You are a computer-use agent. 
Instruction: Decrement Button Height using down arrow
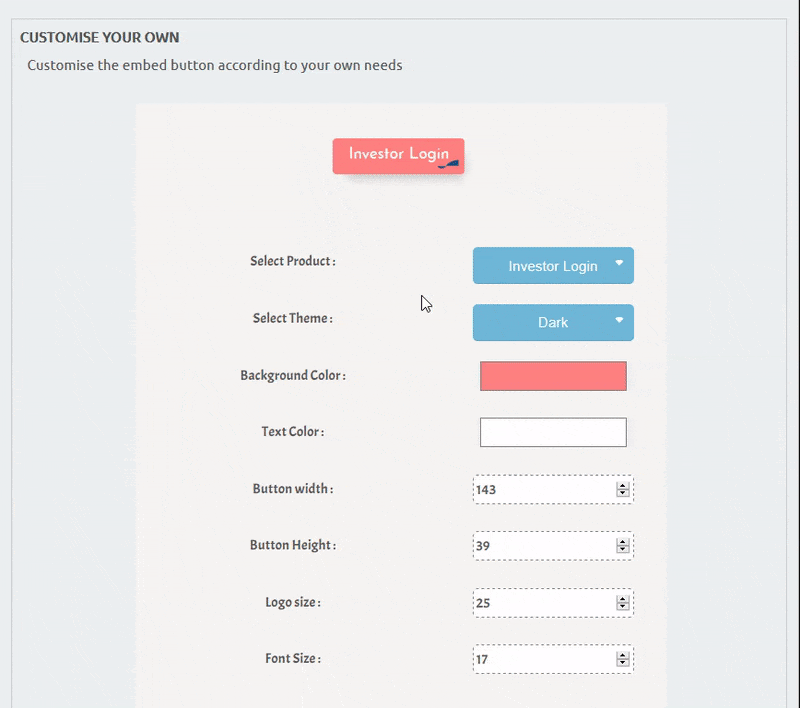pos(623,551)
